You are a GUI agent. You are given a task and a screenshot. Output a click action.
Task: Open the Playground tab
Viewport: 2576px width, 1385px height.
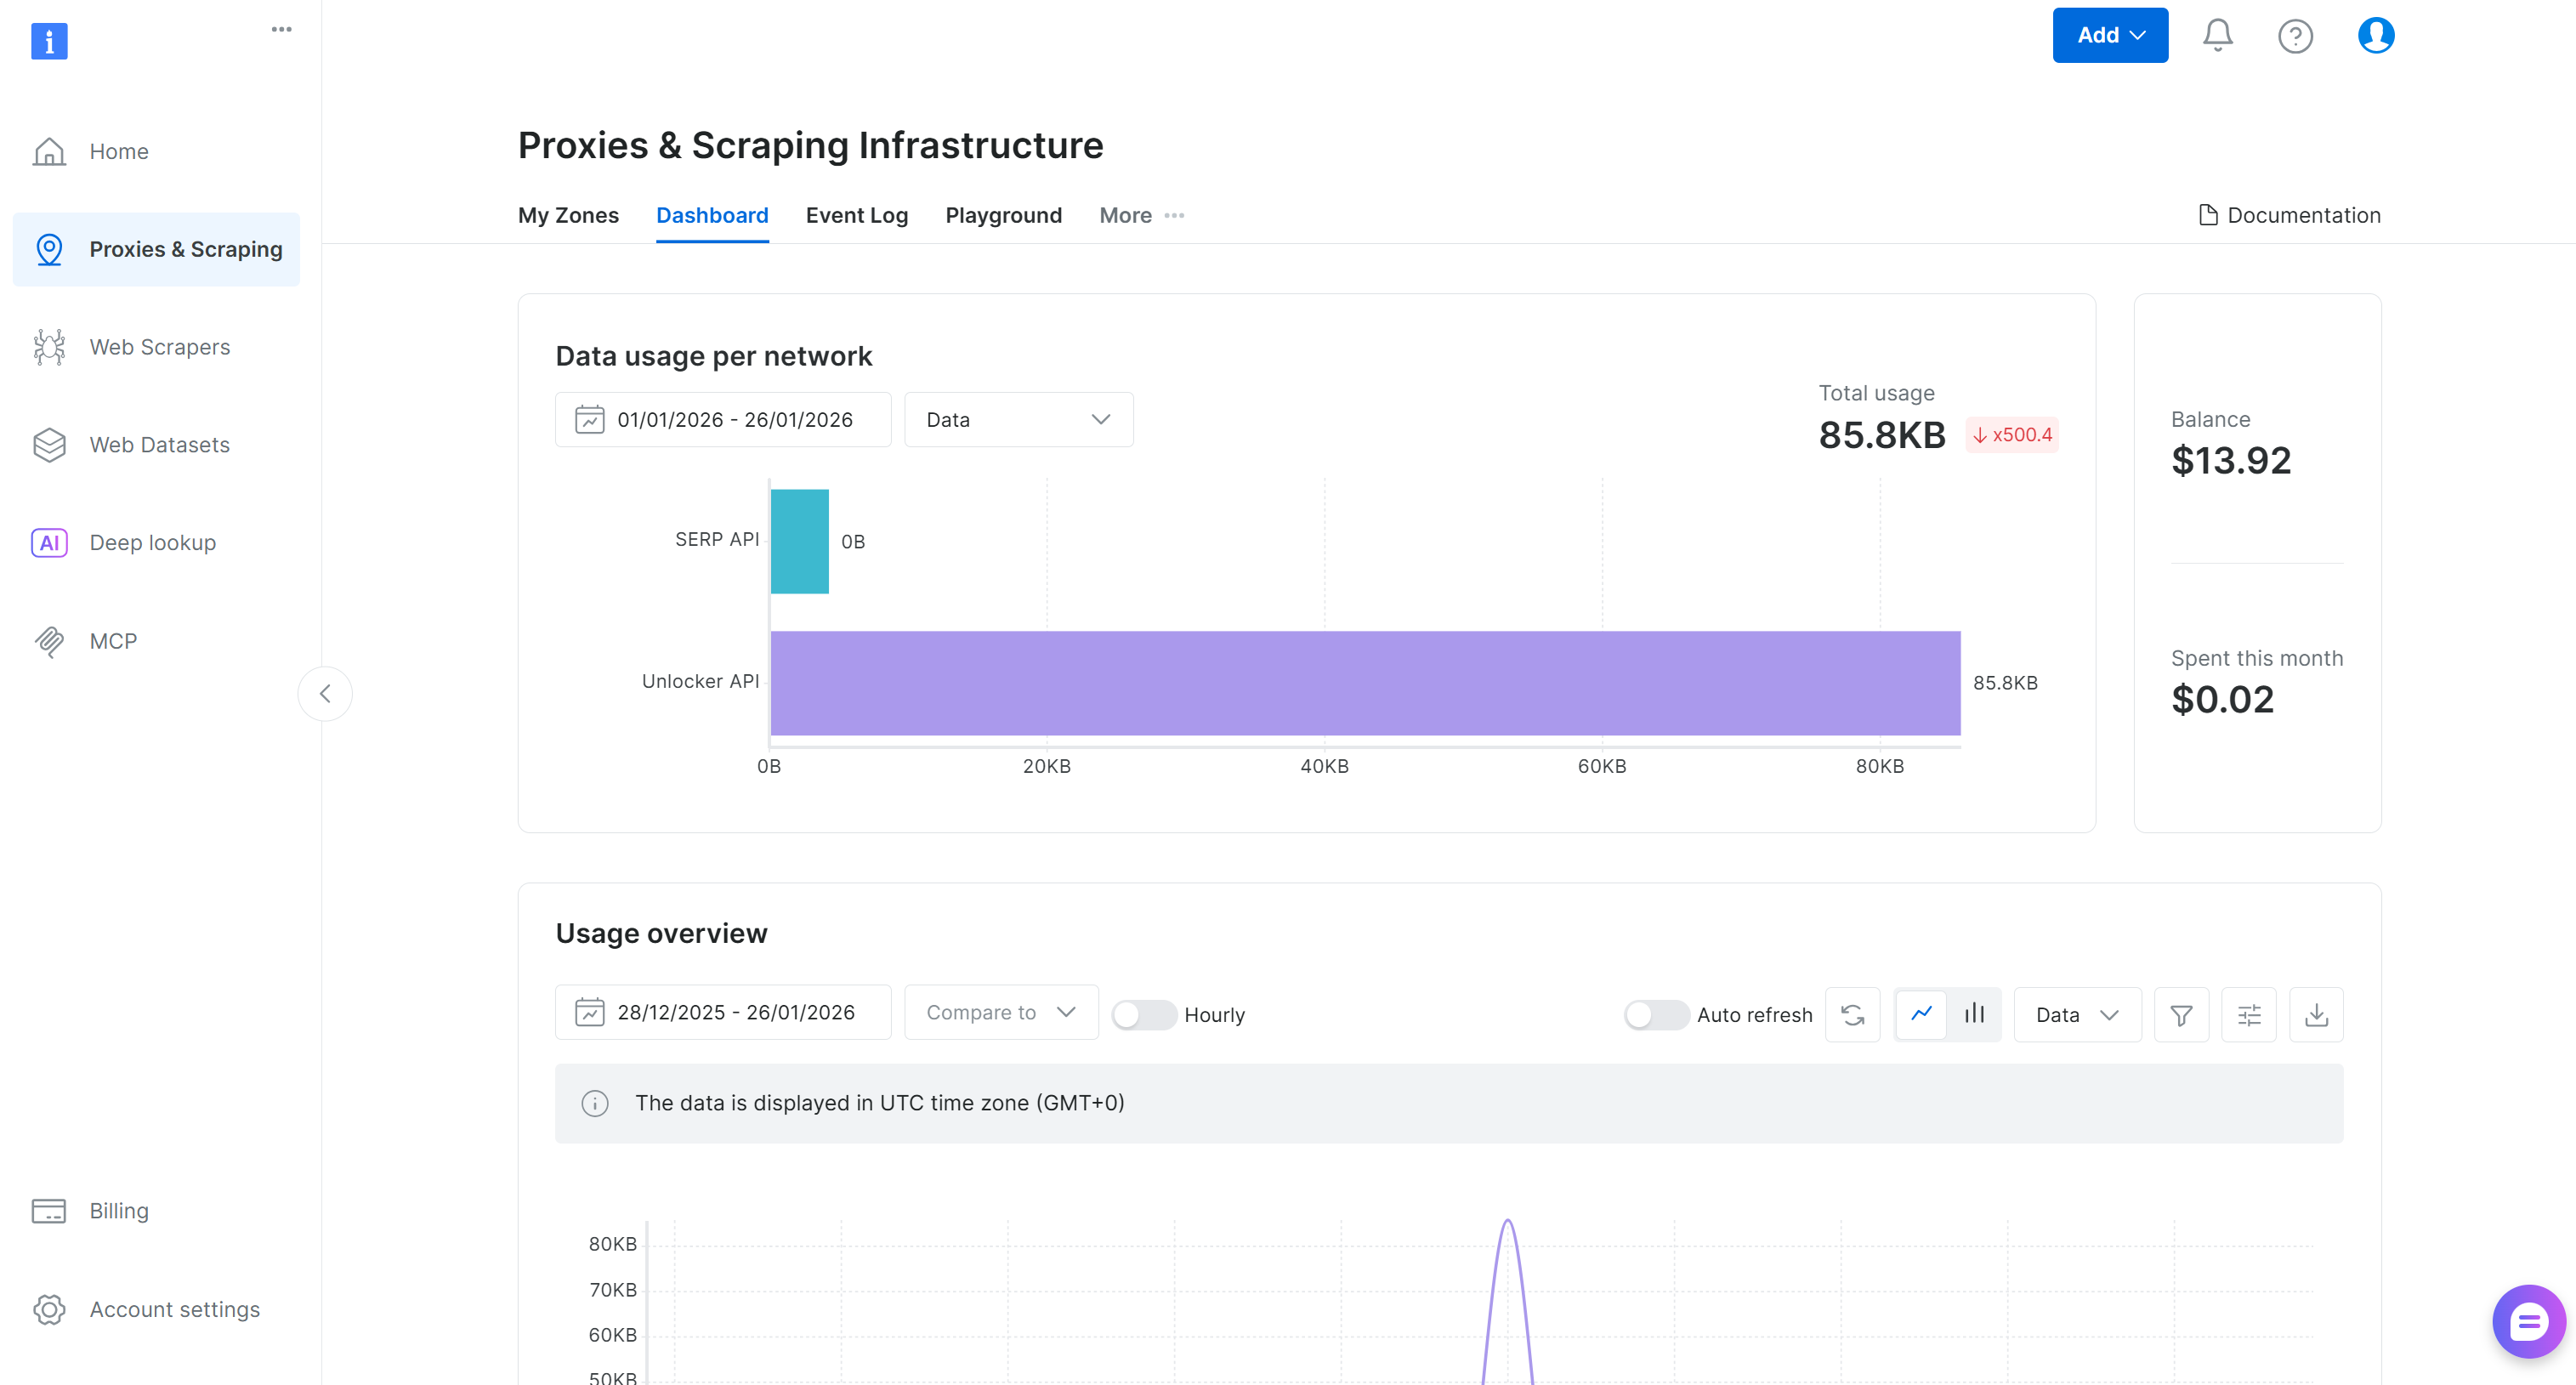pos(1004,215)
